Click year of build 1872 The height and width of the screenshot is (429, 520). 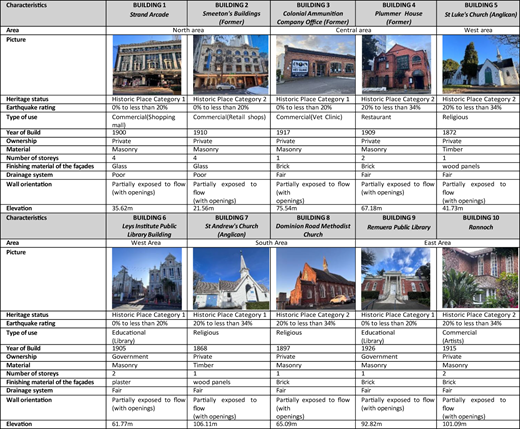(x=449, y=133)
